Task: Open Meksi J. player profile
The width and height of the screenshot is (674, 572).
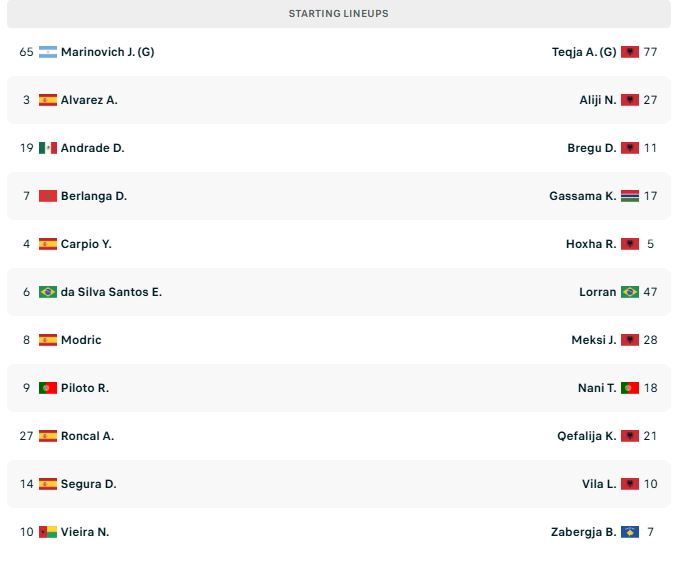Action: [594, 340]
